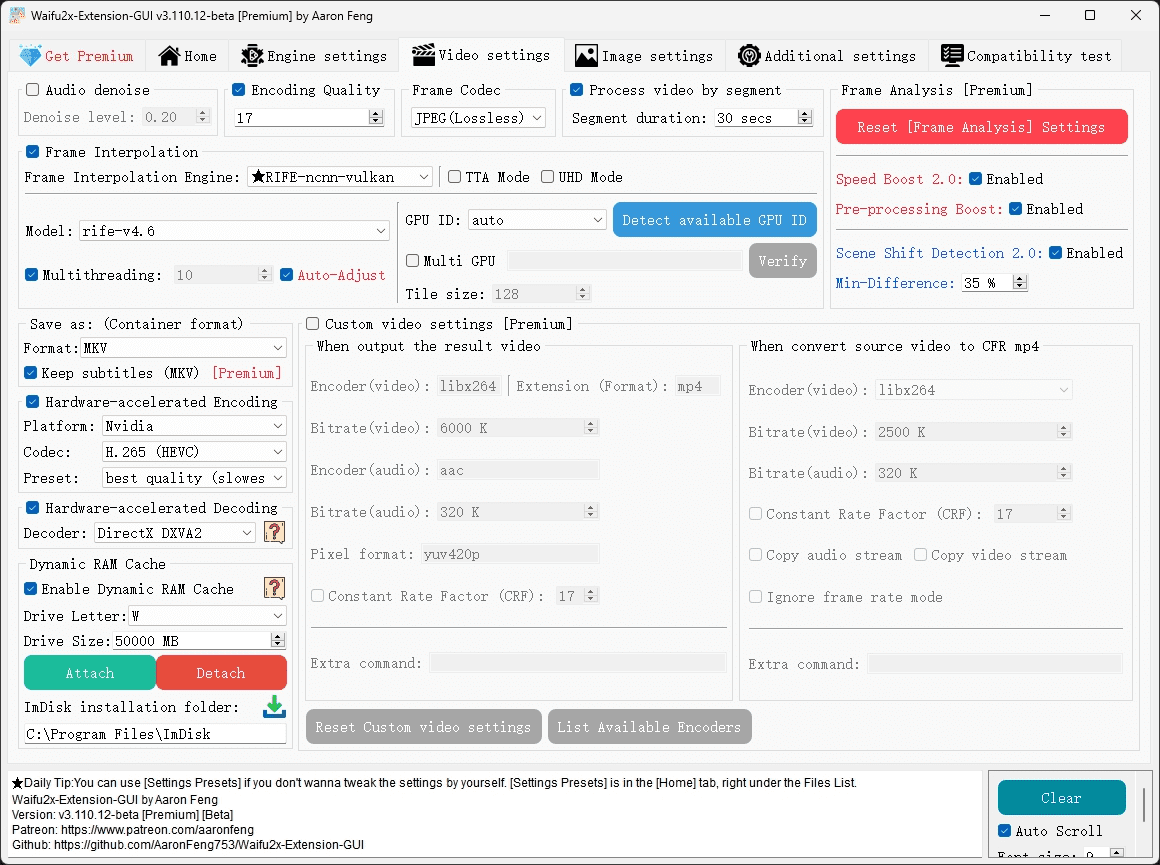
Task: Click the Dynamic RAM Cache help question icon
Action: pos(274,588)
